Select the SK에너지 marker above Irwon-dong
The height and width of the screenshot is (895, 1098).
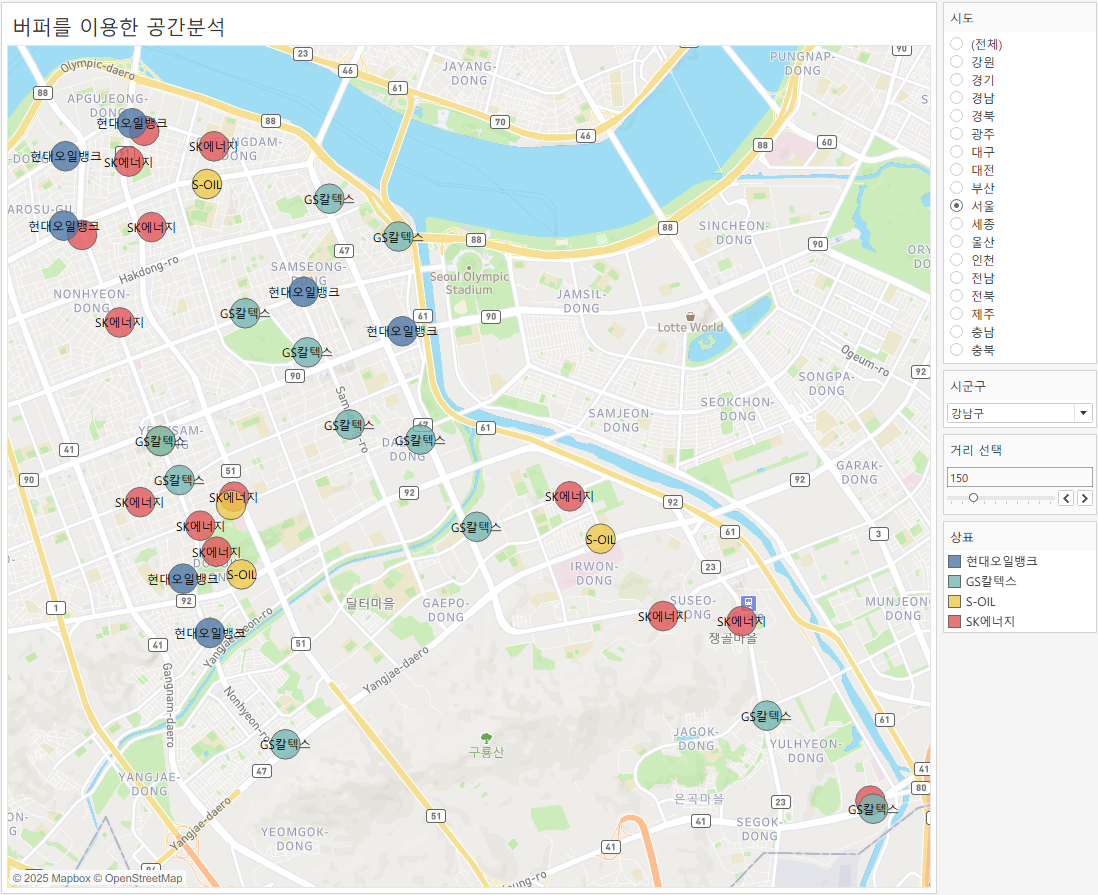(x=569, y=496)
